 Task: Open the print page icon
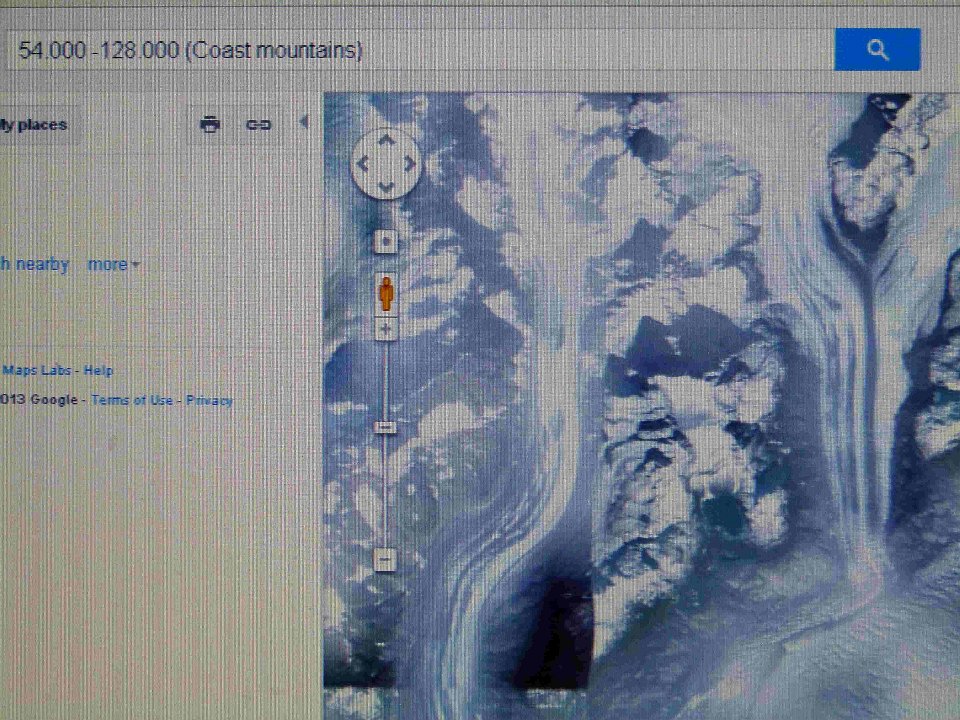click(x=210, y=124)
